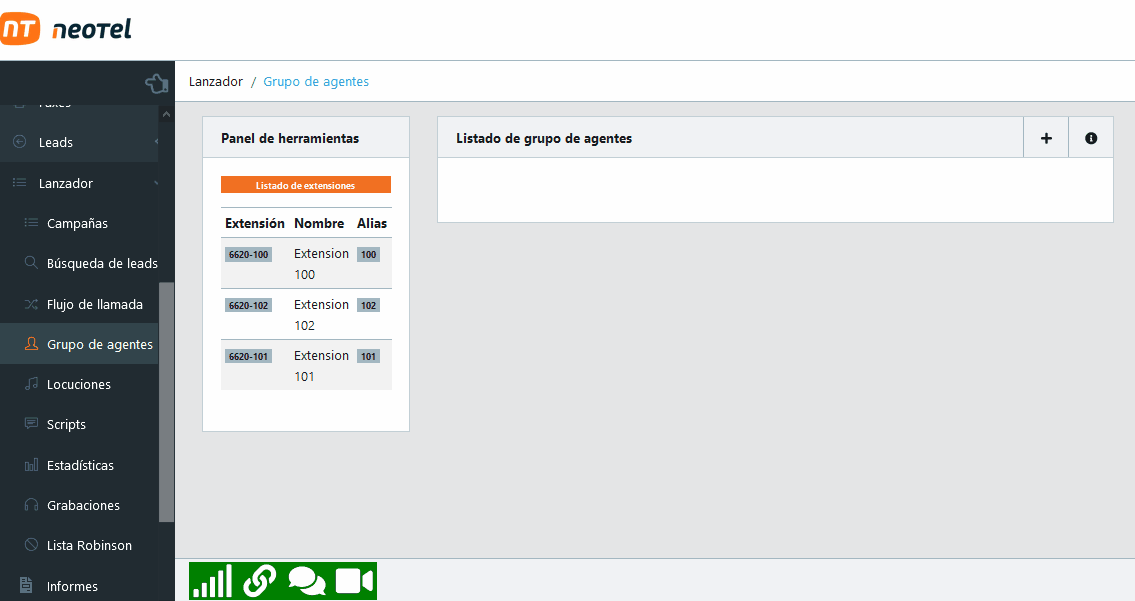
Task: Go to Búsqueda de leads
Action: coord(102,263)
